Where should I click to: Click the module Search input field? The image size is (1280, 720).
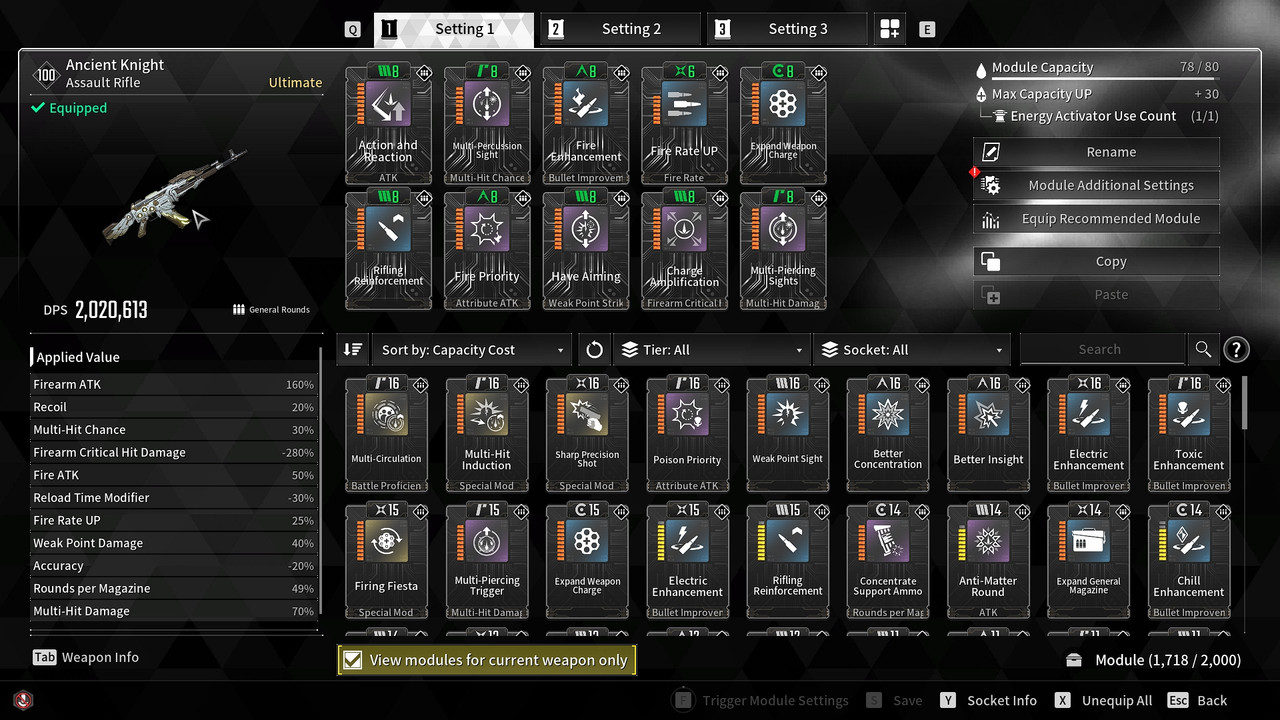point(1102,349)
